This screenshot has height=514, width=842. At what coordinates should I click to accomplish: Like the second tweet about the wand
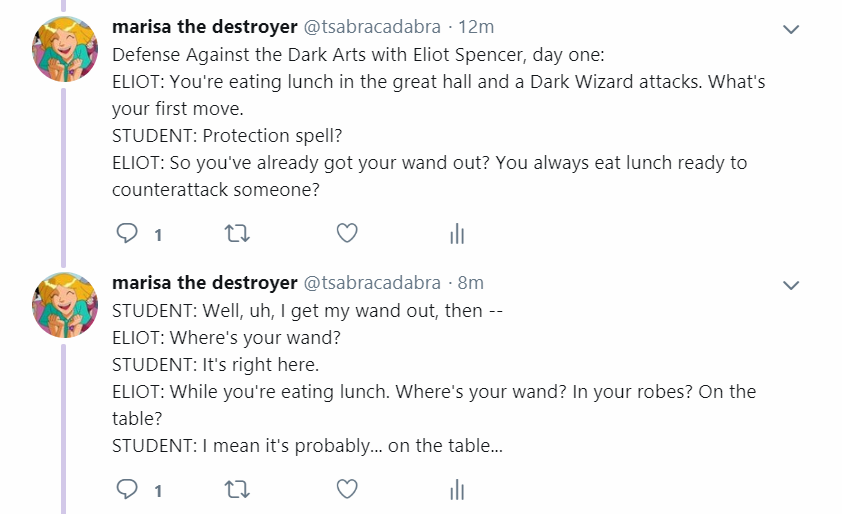point(346,490)
